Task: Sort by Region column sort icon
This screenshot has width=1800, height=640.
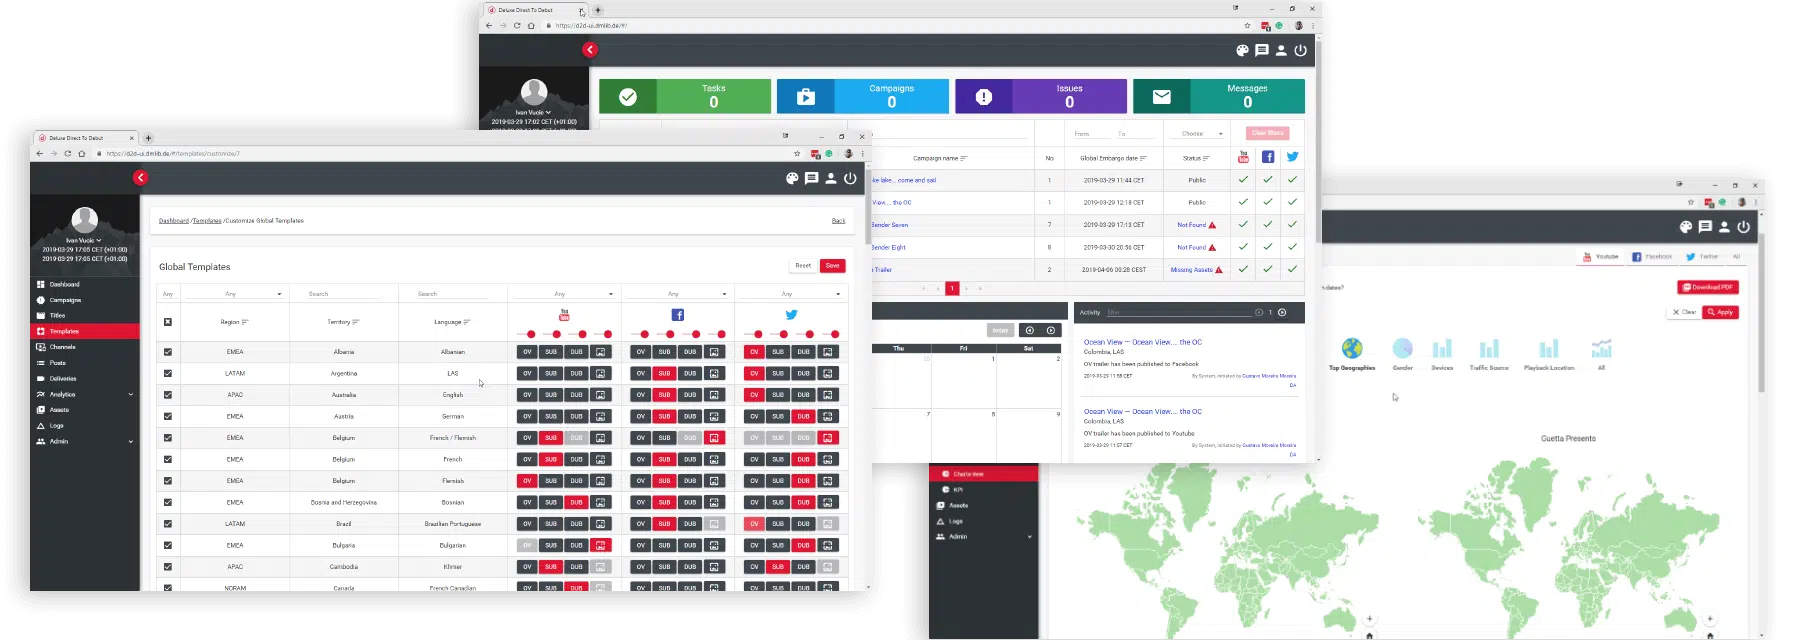Action: tap(245, 322)
